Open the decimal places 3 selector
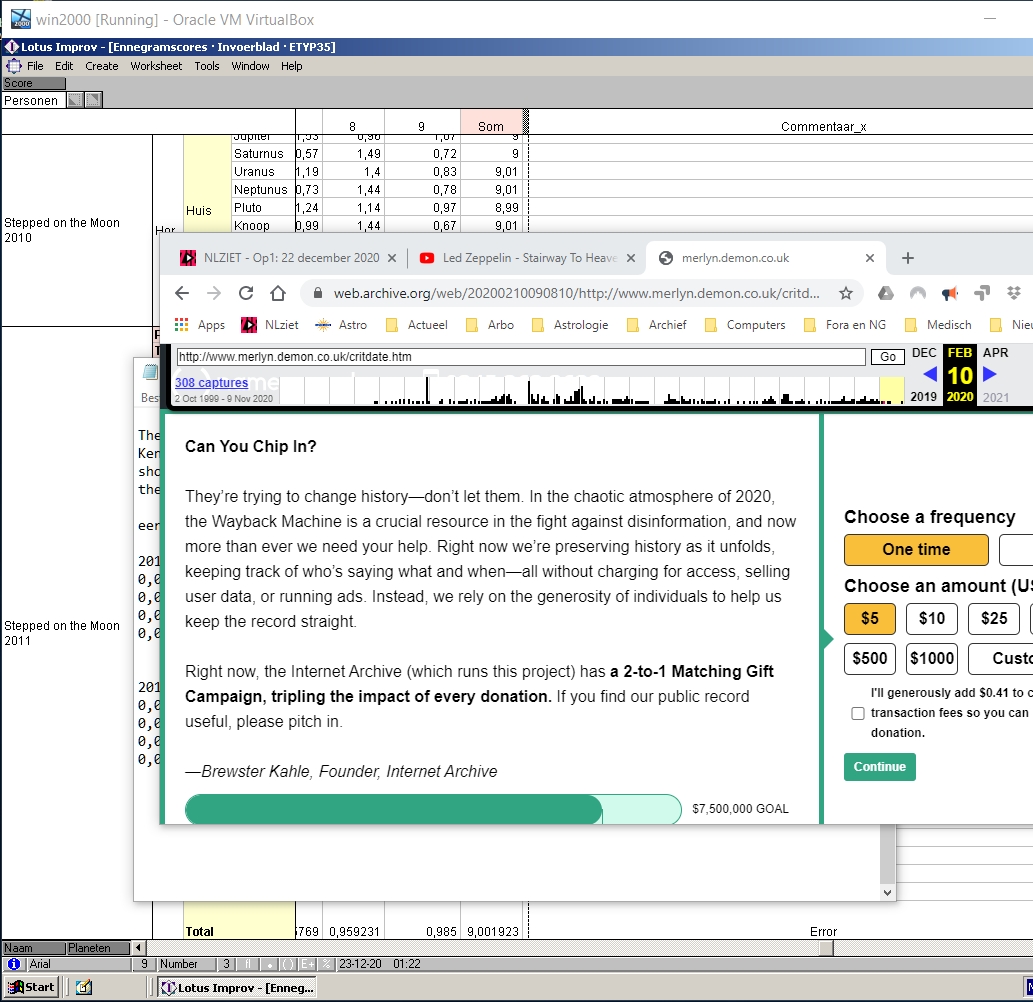1033x1002 pixels. (227, 964)
